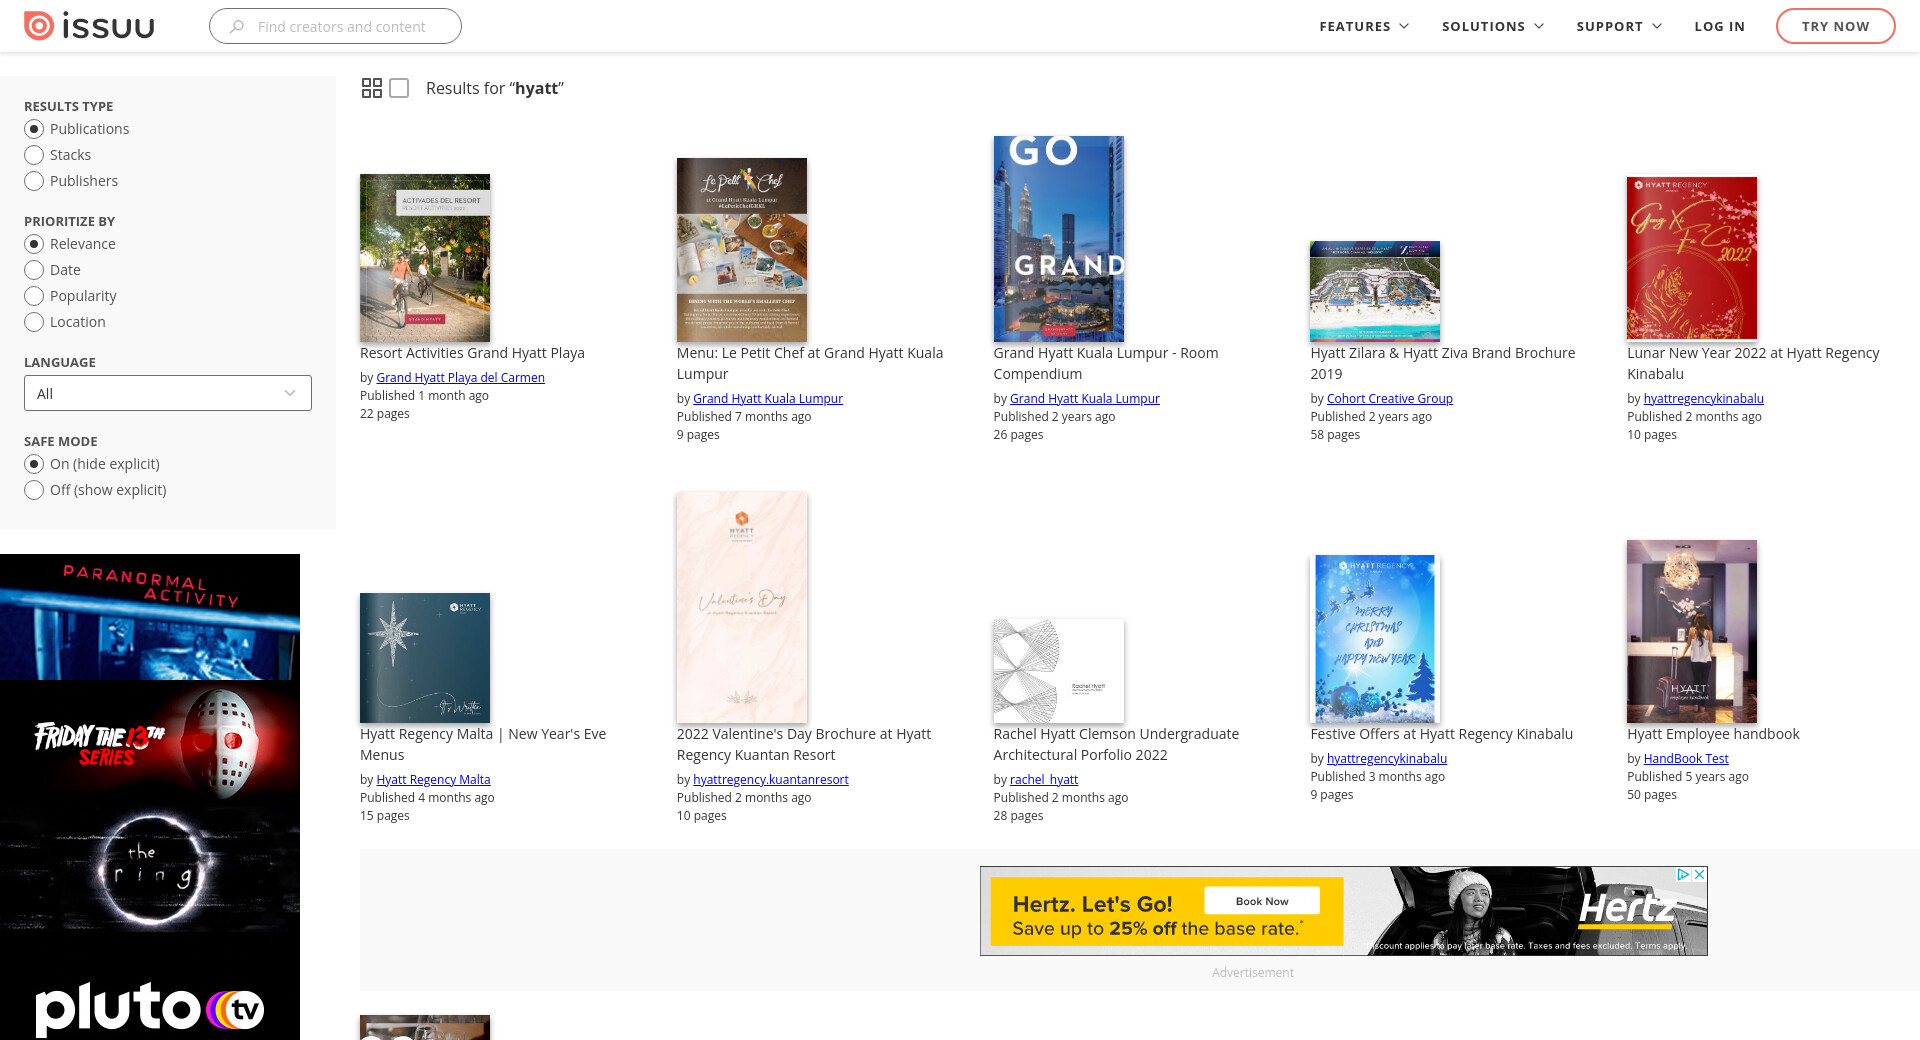Select the Publishers results type

(x=34, y=181)
